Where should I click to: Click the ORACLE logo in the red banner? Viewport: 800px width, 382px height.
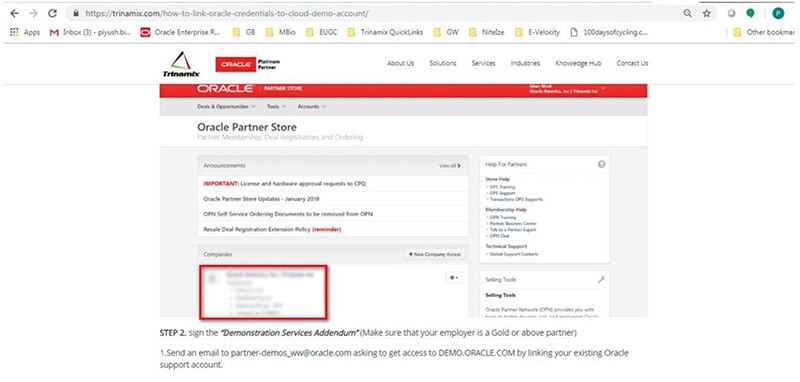point(225,89)
